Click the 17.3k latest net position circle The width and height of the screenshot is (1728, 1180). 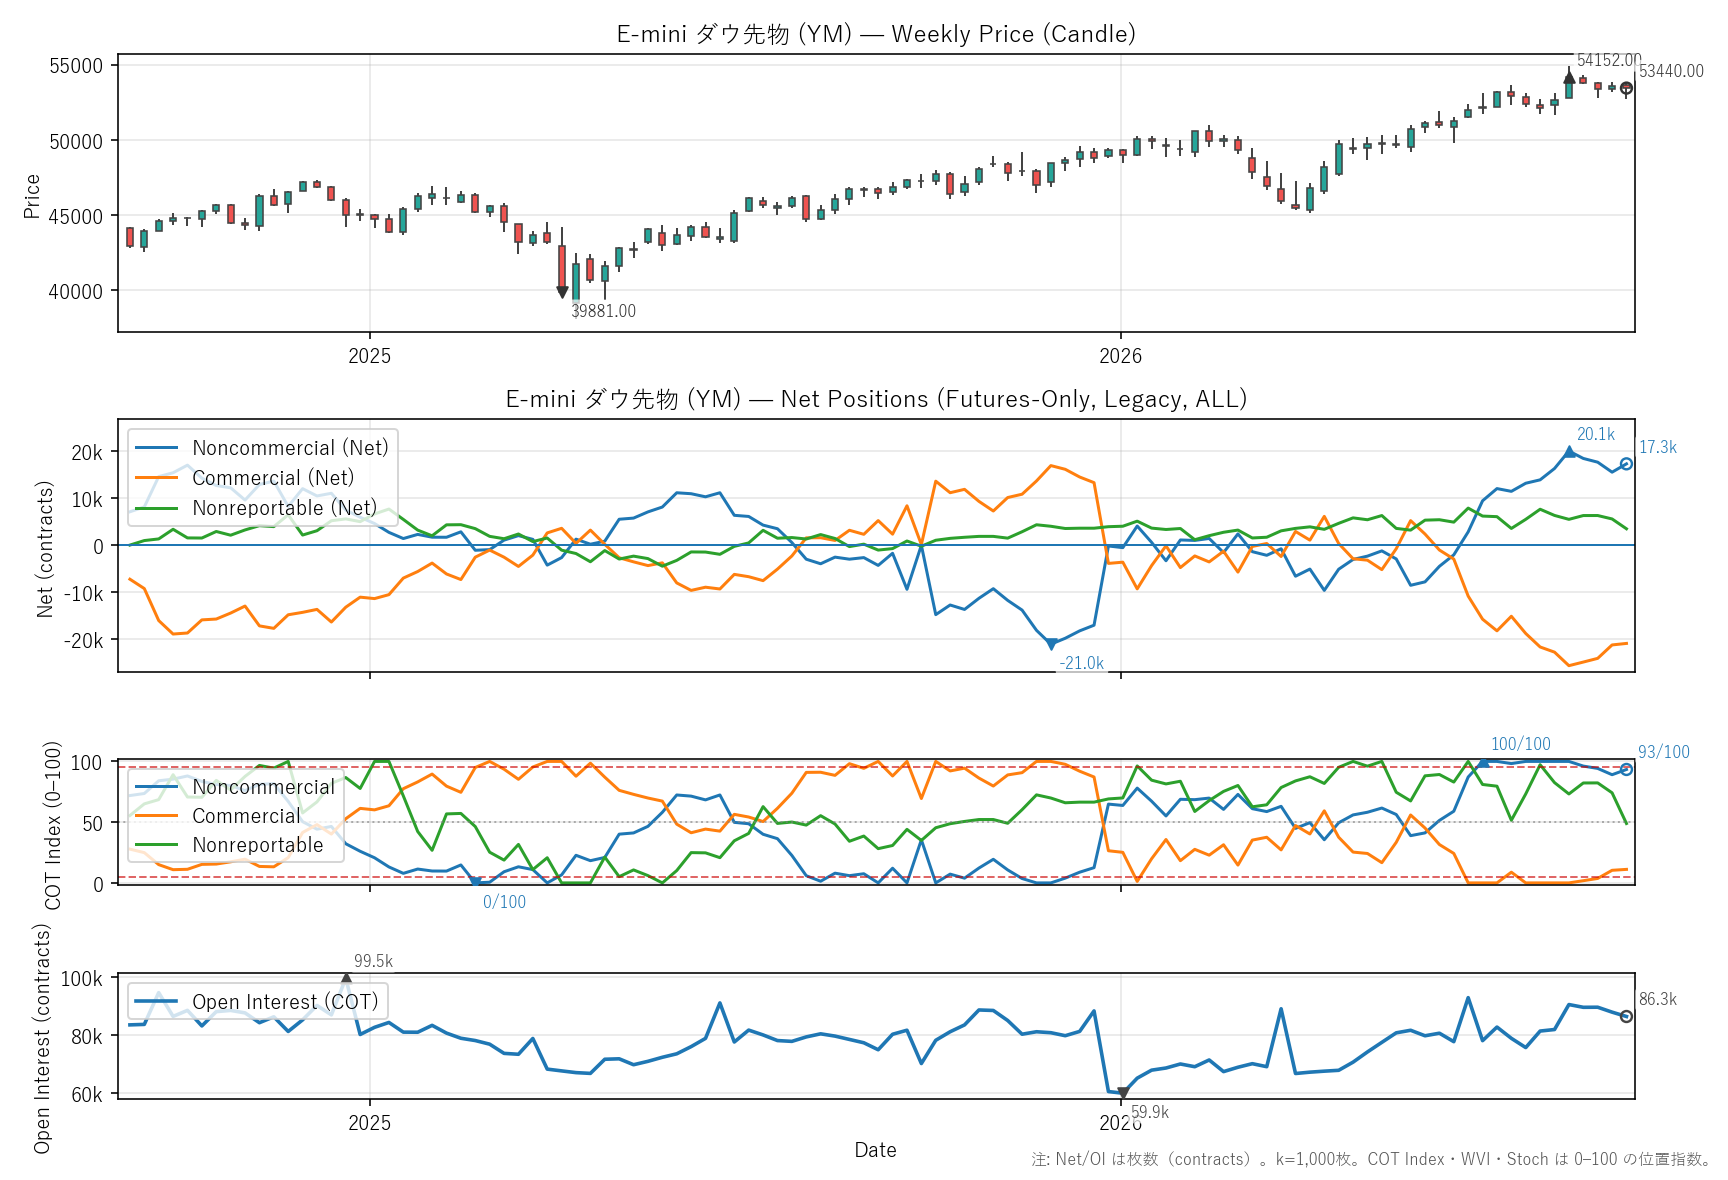[x=1626, y=464]
